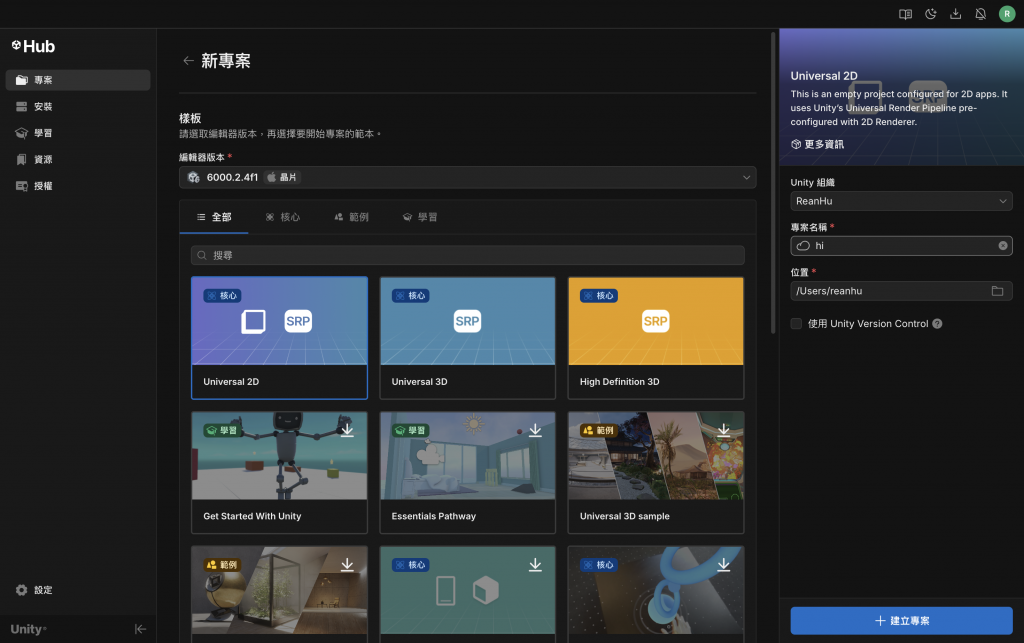Click the 核心 badge on Universal 3D card
The width and height of the screenshot is (1024, 643).
pyautogui.click(x=410, y=296)
